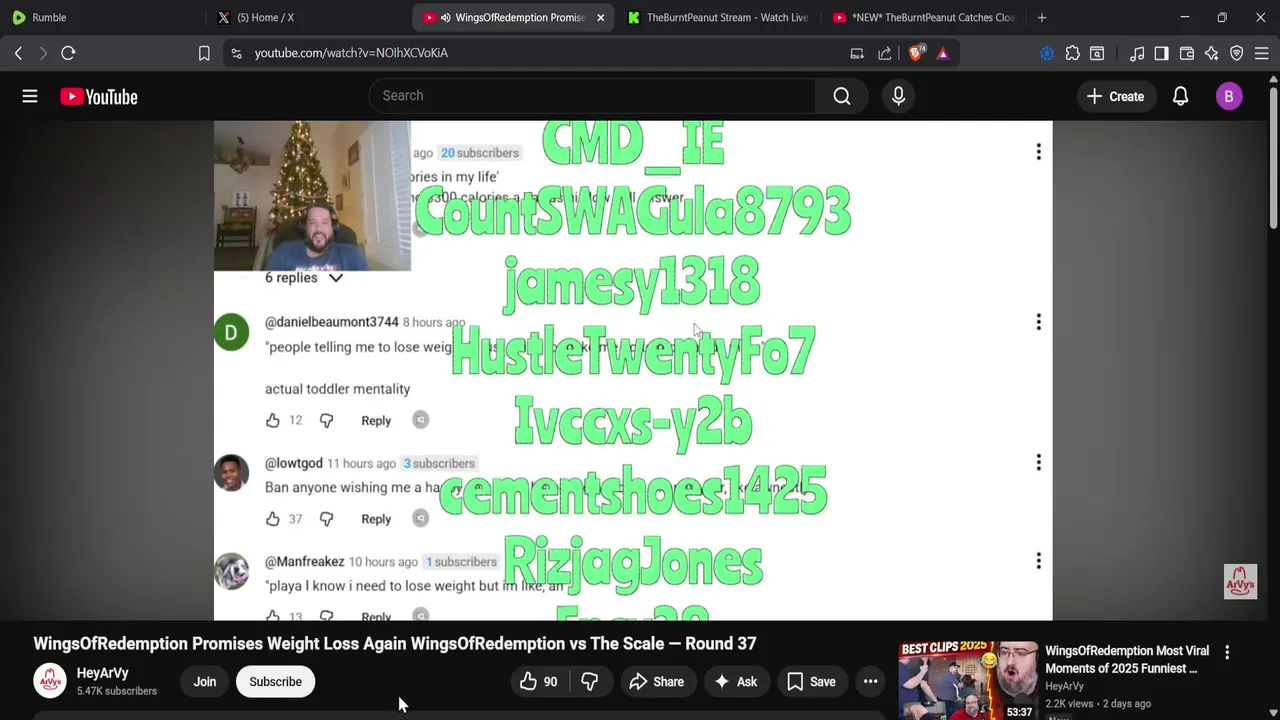Click the '5.47K subscribers' text
1280x720 pixels.
pos(117,691)
